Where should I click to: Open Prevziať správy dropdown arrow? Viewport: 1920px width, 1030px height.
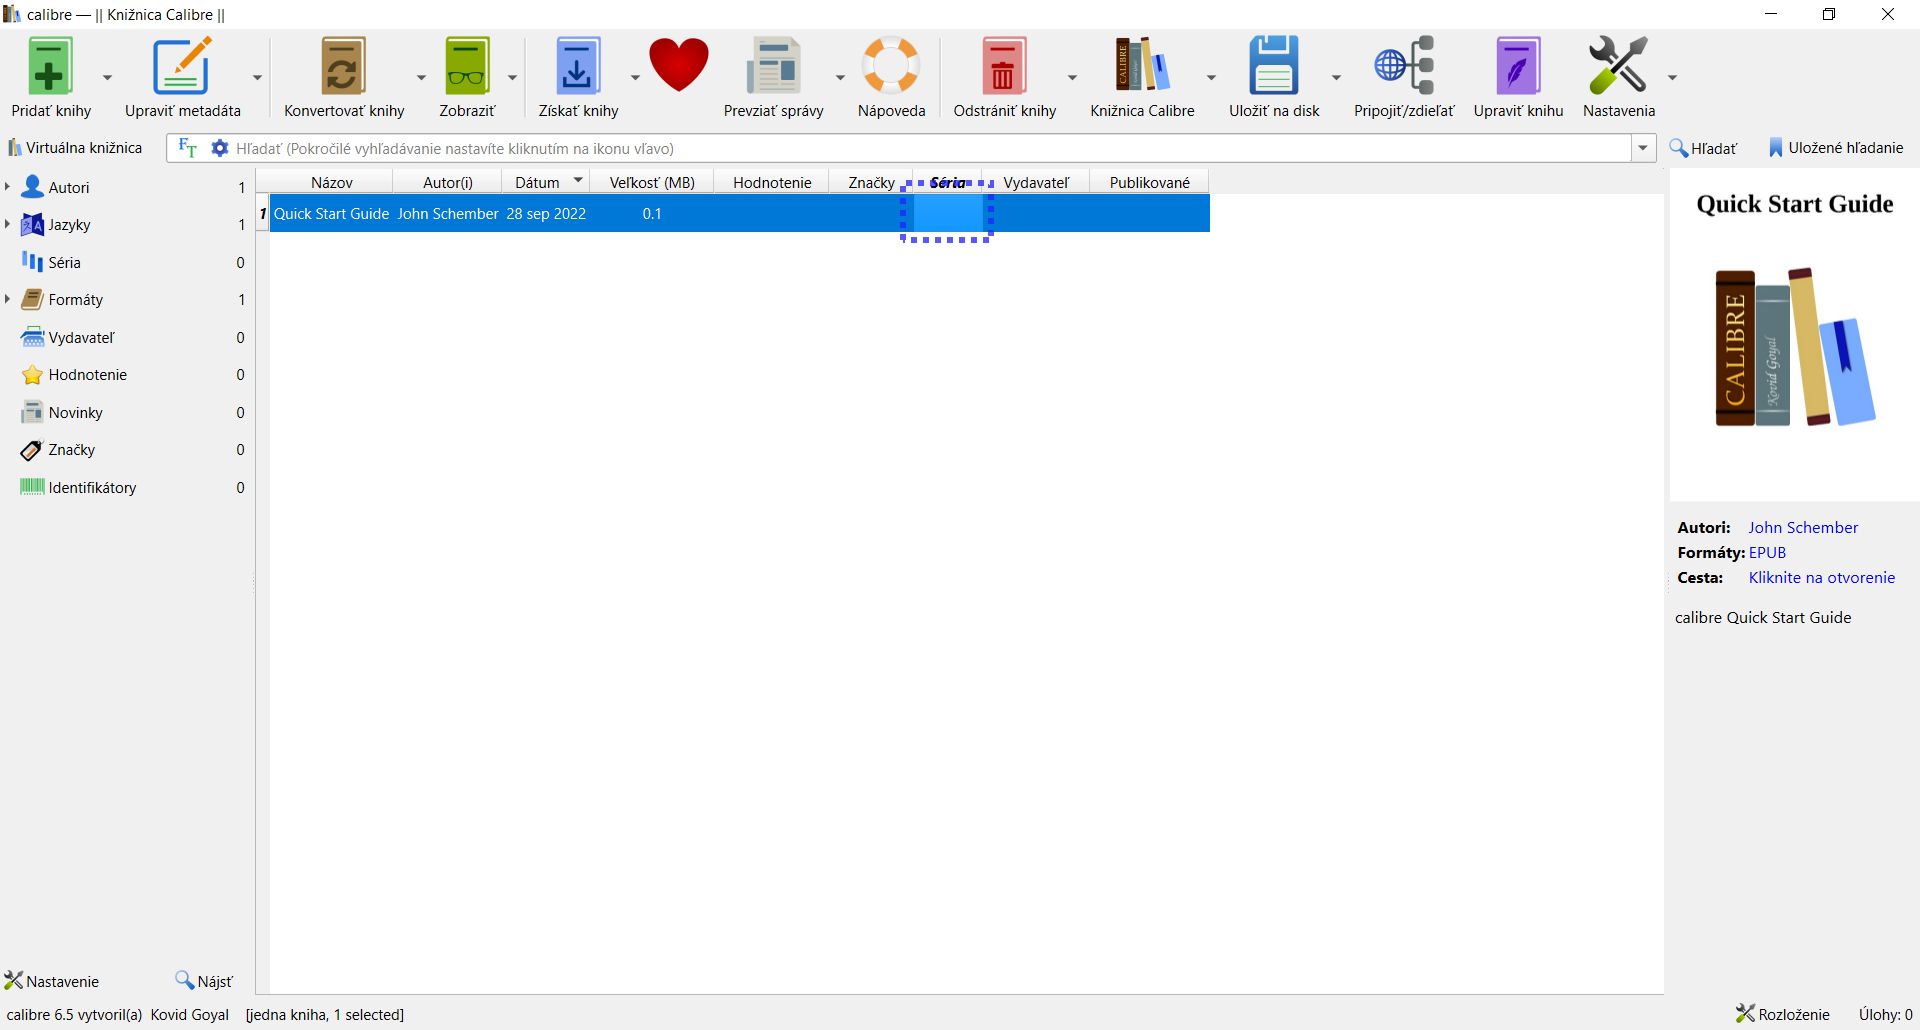point(840,77)
